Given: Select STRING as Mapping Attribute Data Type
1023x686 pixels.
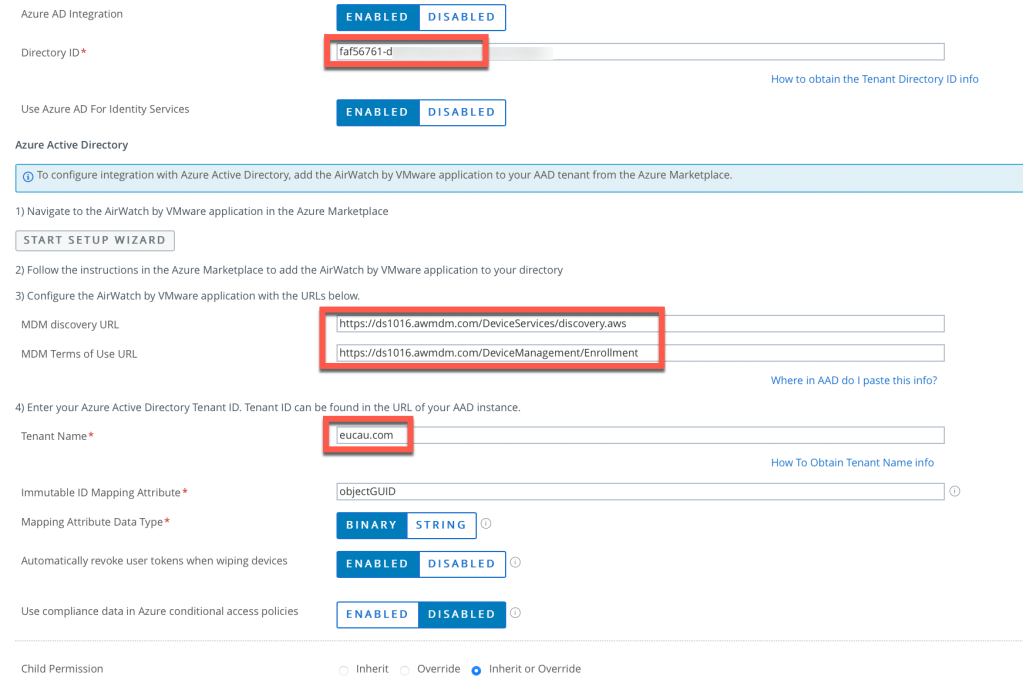Looking at the screenshot, I should point(441,524).
